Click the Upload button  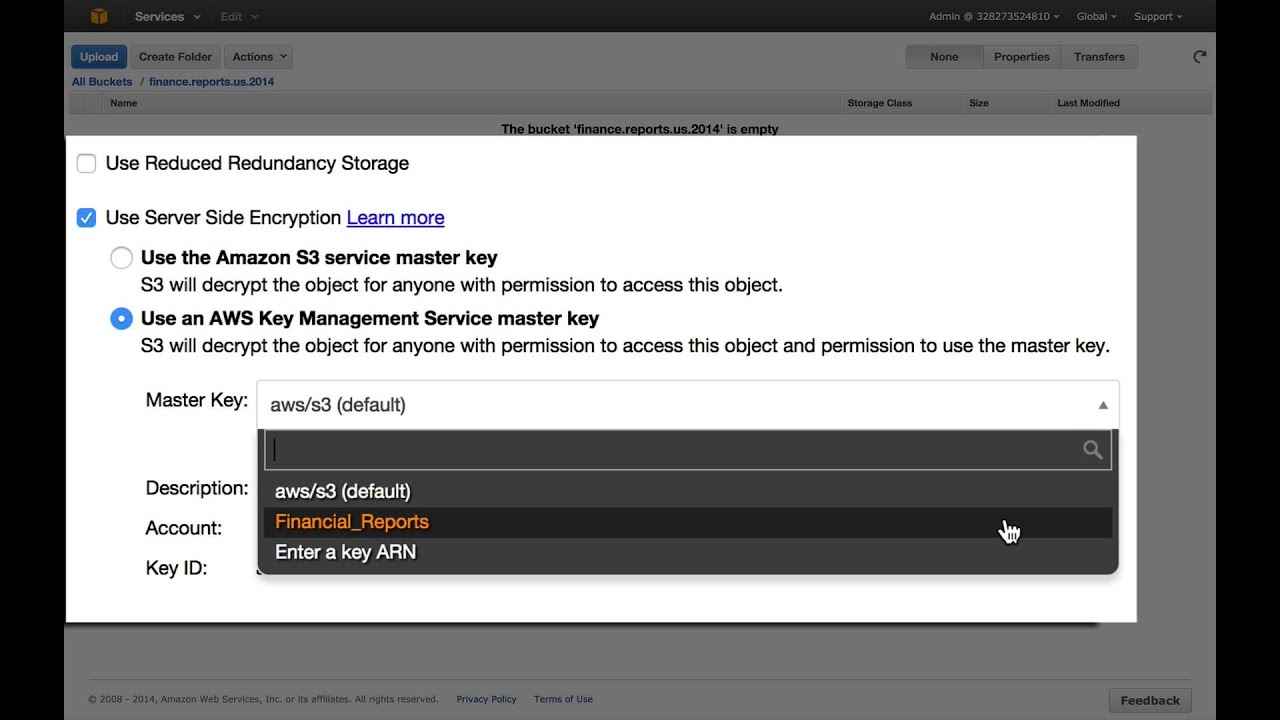coord(98,56)
